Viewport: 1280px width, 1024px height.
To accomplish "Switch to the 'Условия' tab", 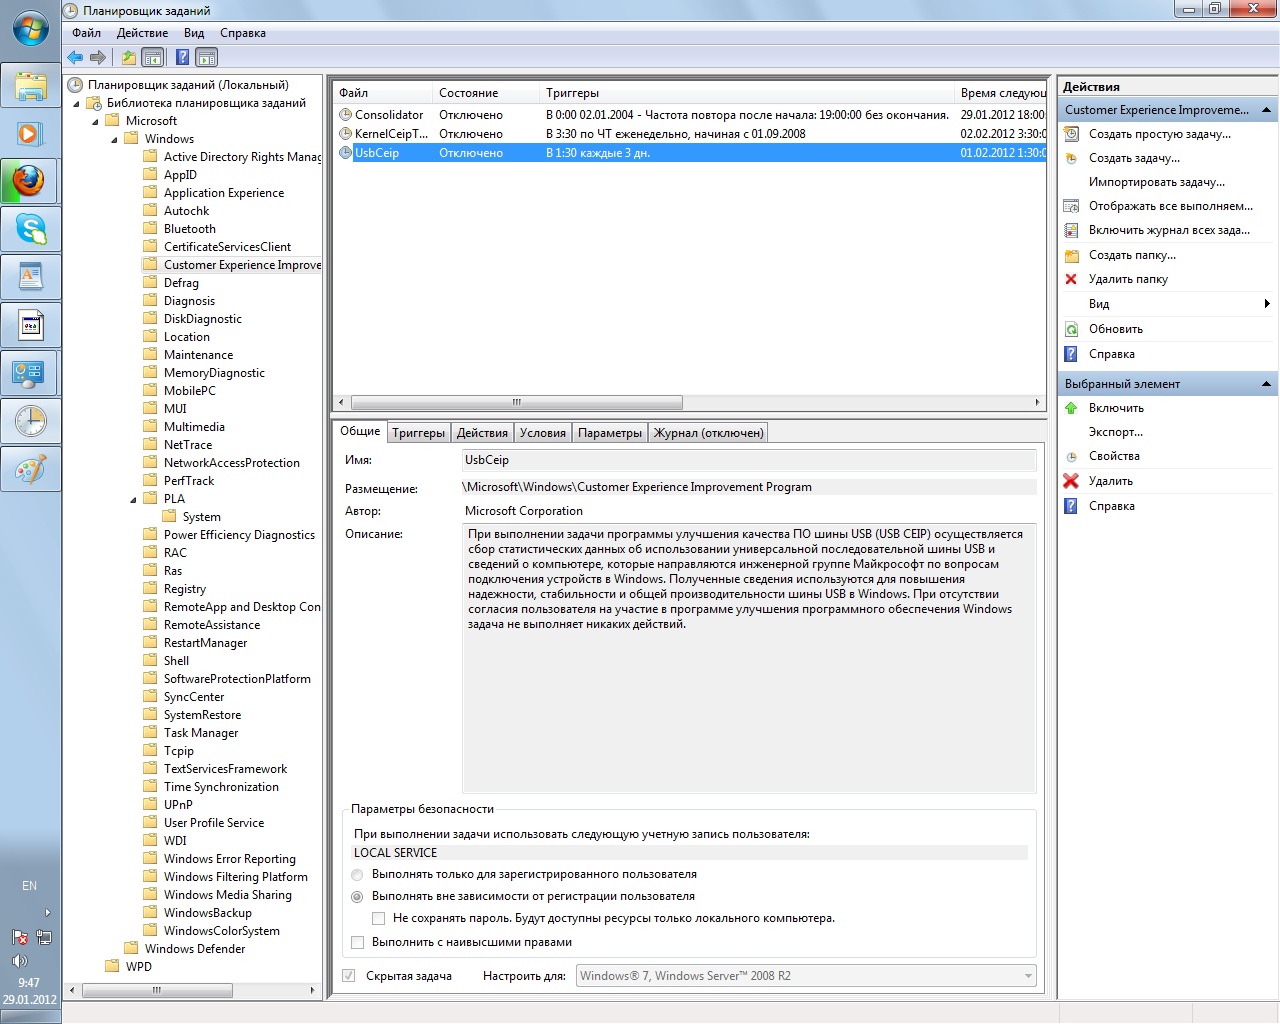I will 543,433.
